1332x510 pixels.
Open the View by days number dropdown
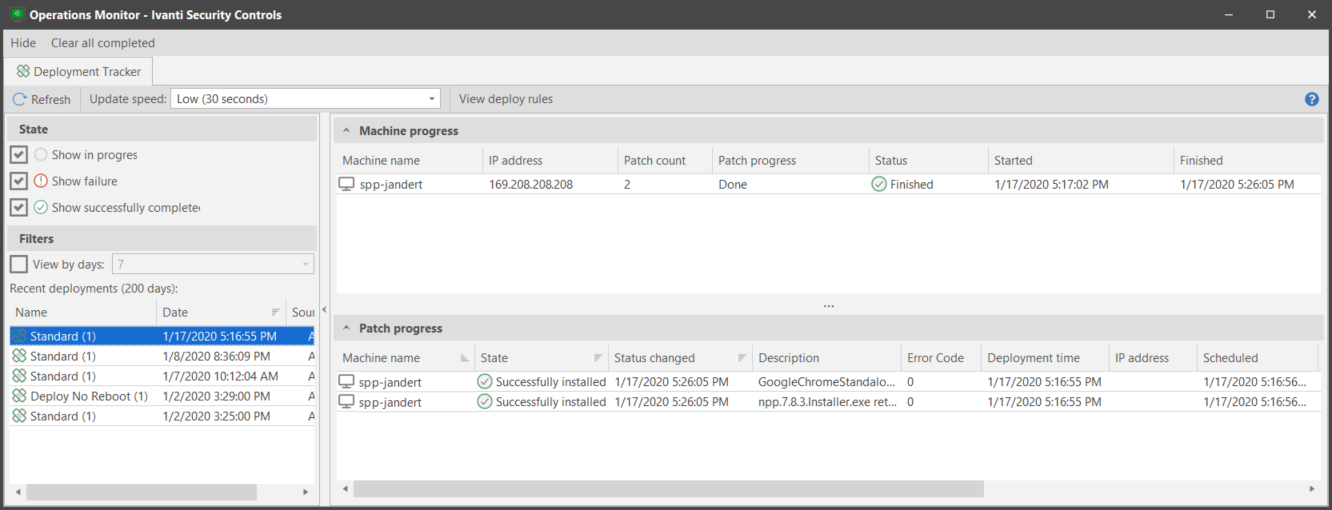[x=306, y=264]
